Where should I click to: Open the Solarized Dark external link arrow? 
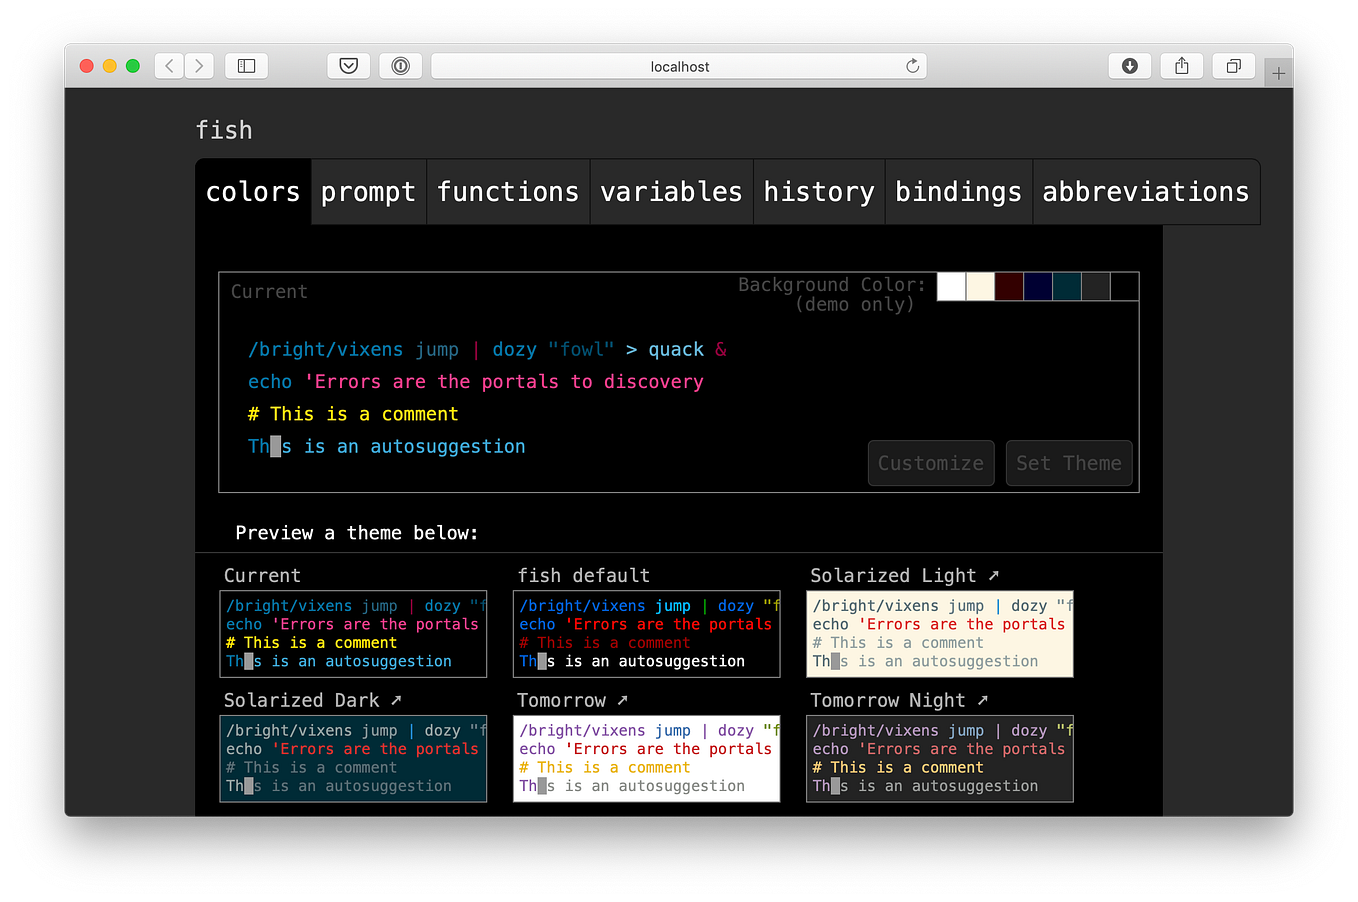[x=396, y=700]
